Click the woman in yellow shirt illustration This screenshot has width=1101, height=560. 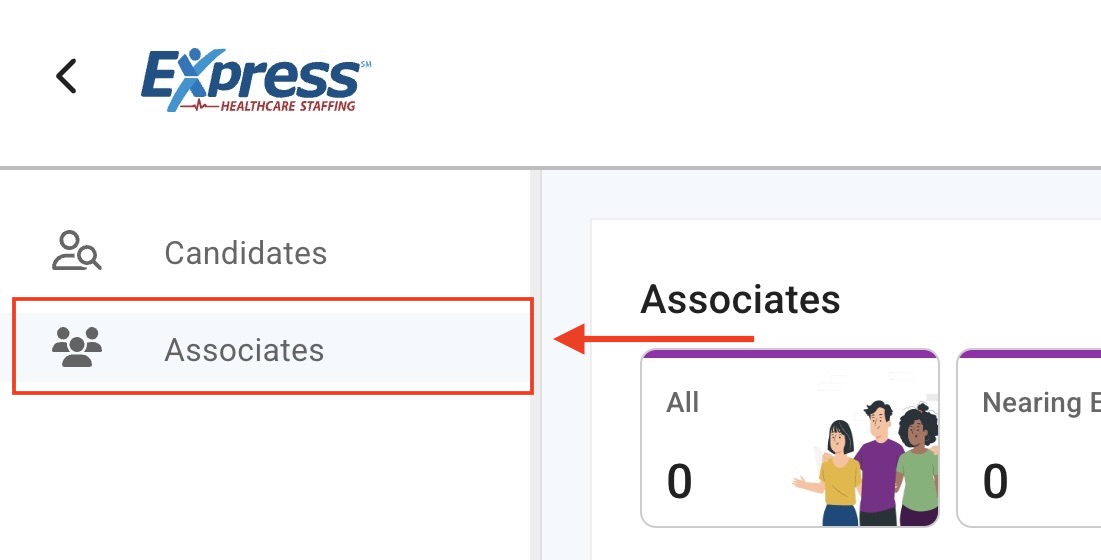click(x=838, y=477)
